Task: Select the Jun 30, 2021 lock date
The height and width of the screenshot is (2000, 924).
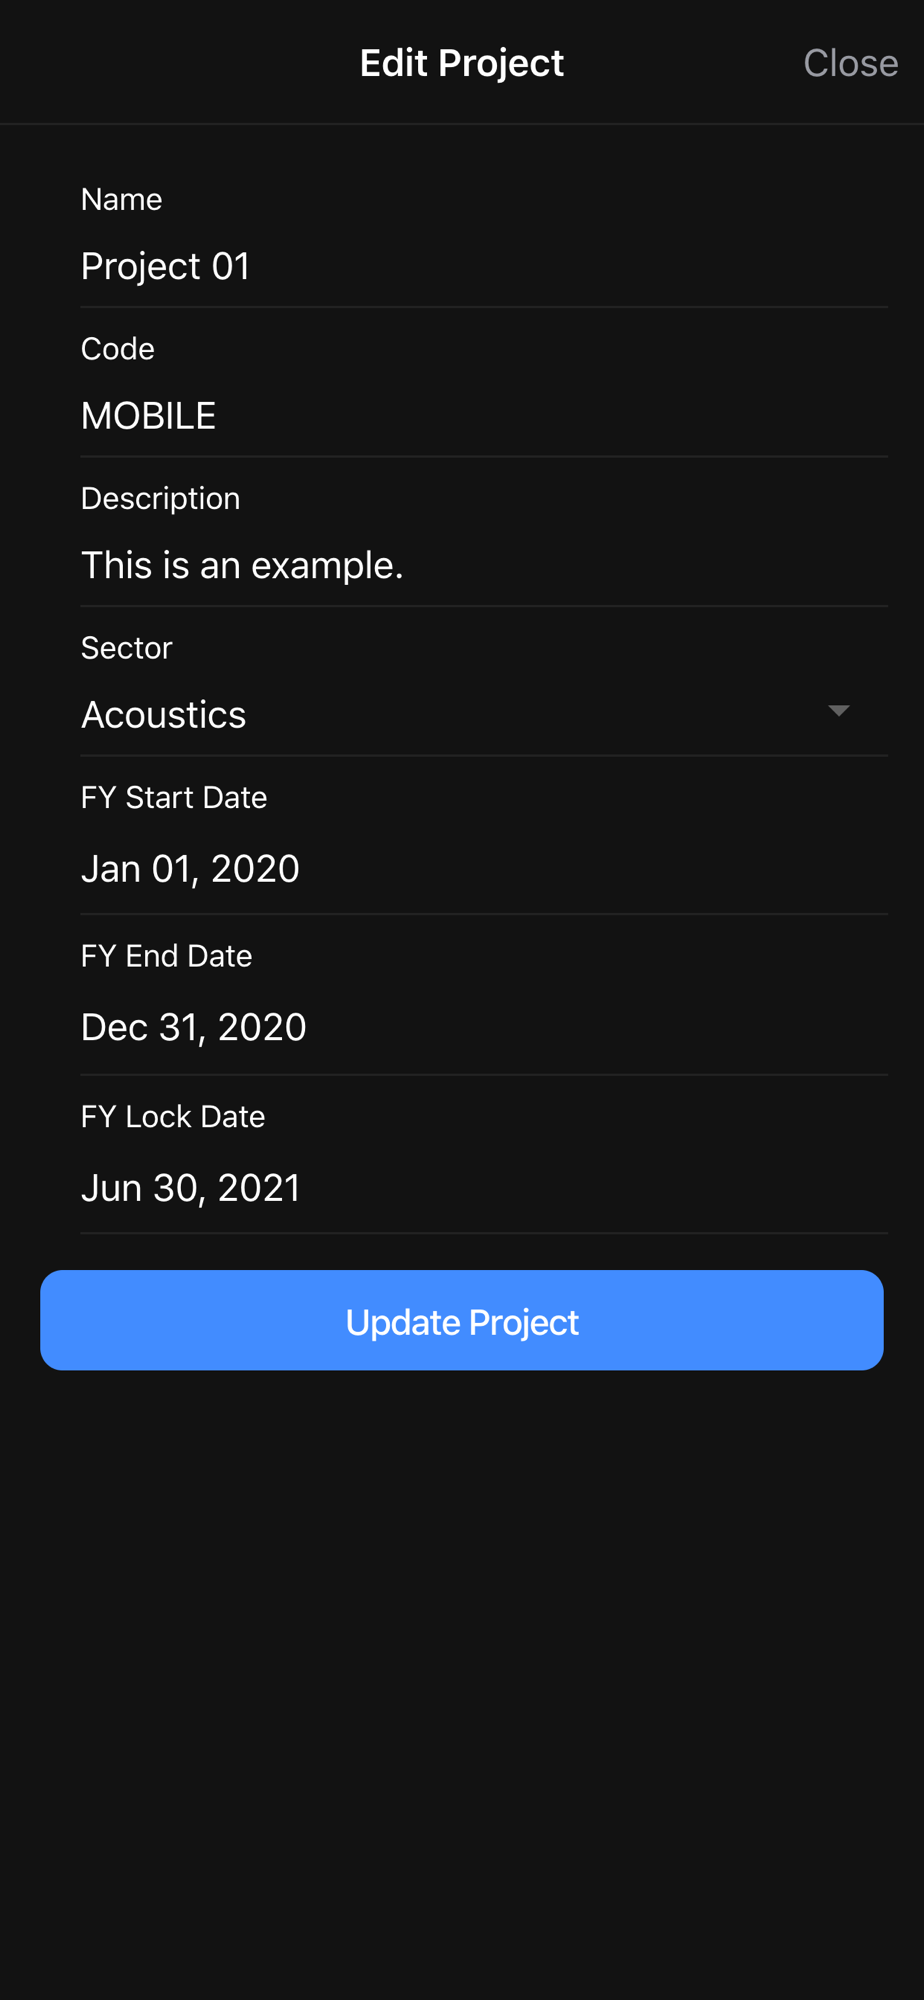Action: pyautogui.click(x=191, y=1188)
